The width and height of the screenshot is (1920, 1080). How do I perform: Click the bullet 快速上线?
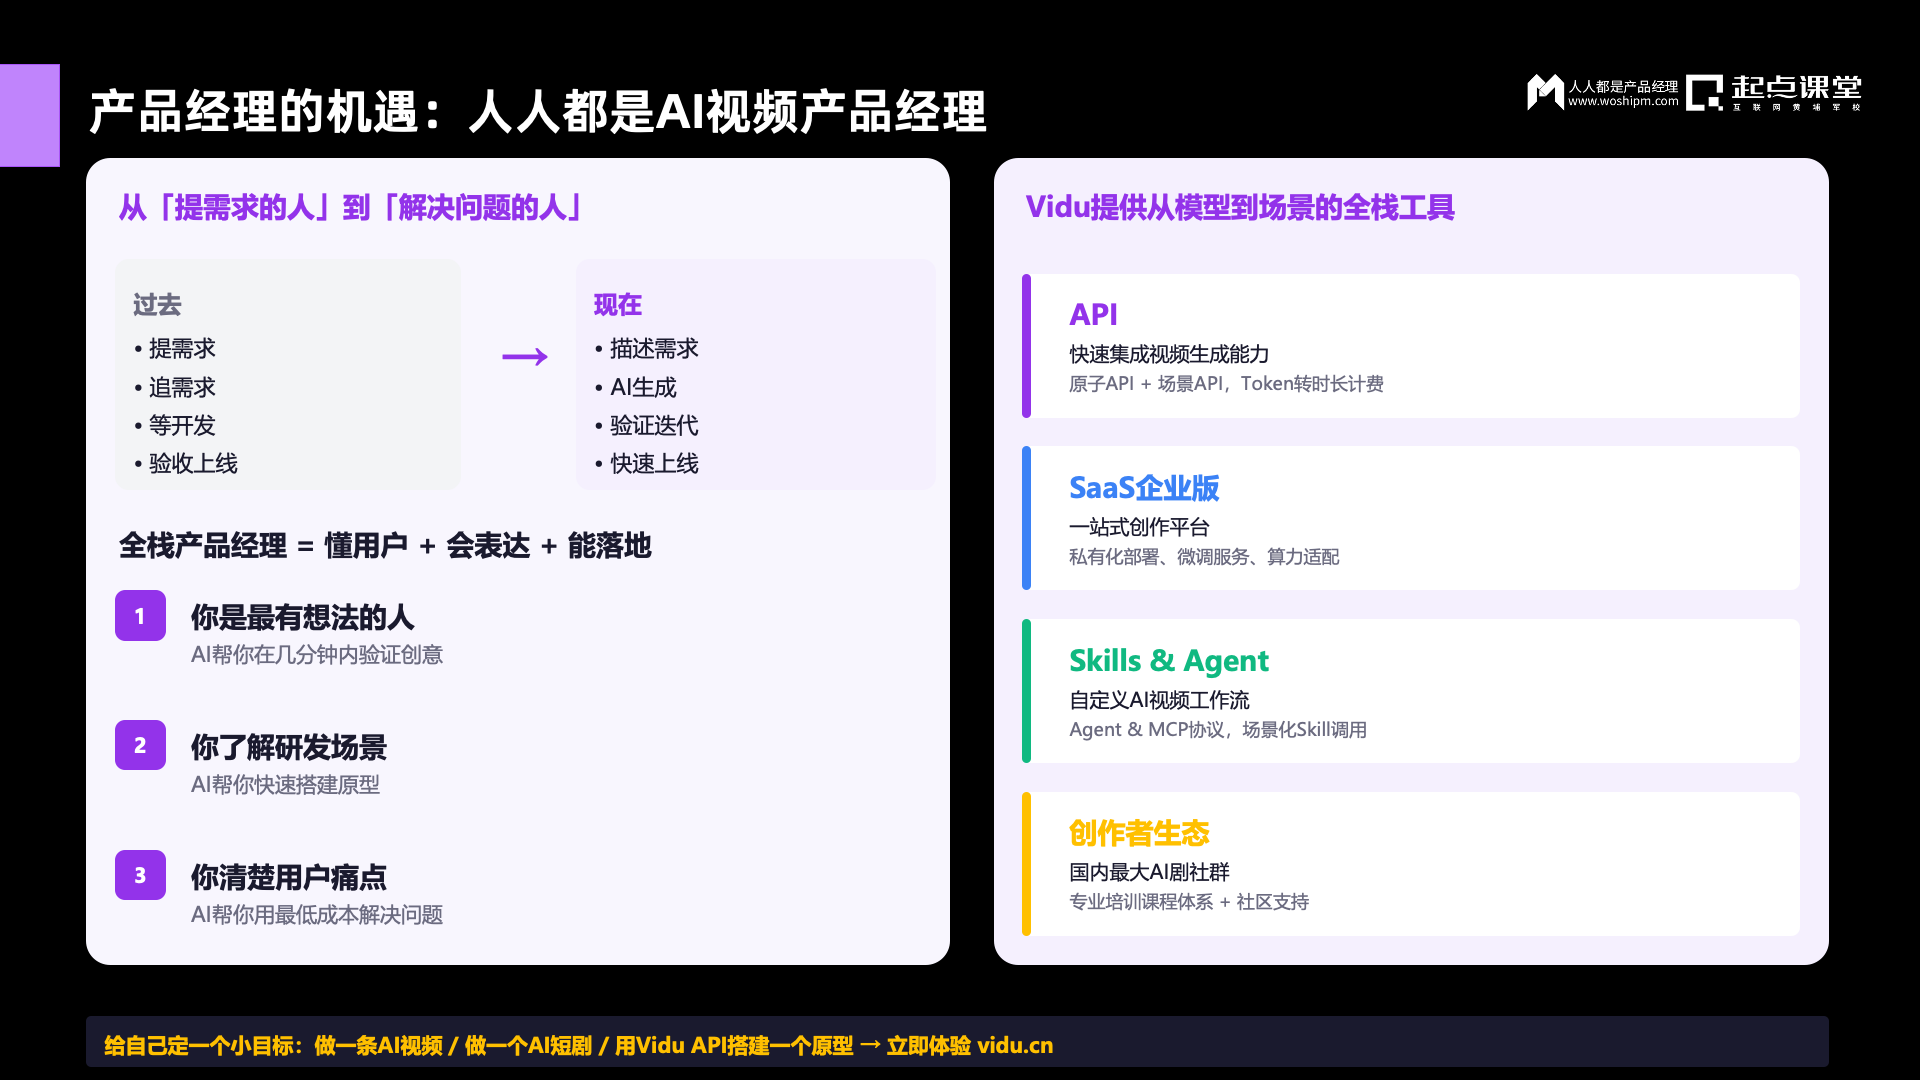tap(647, 464)
